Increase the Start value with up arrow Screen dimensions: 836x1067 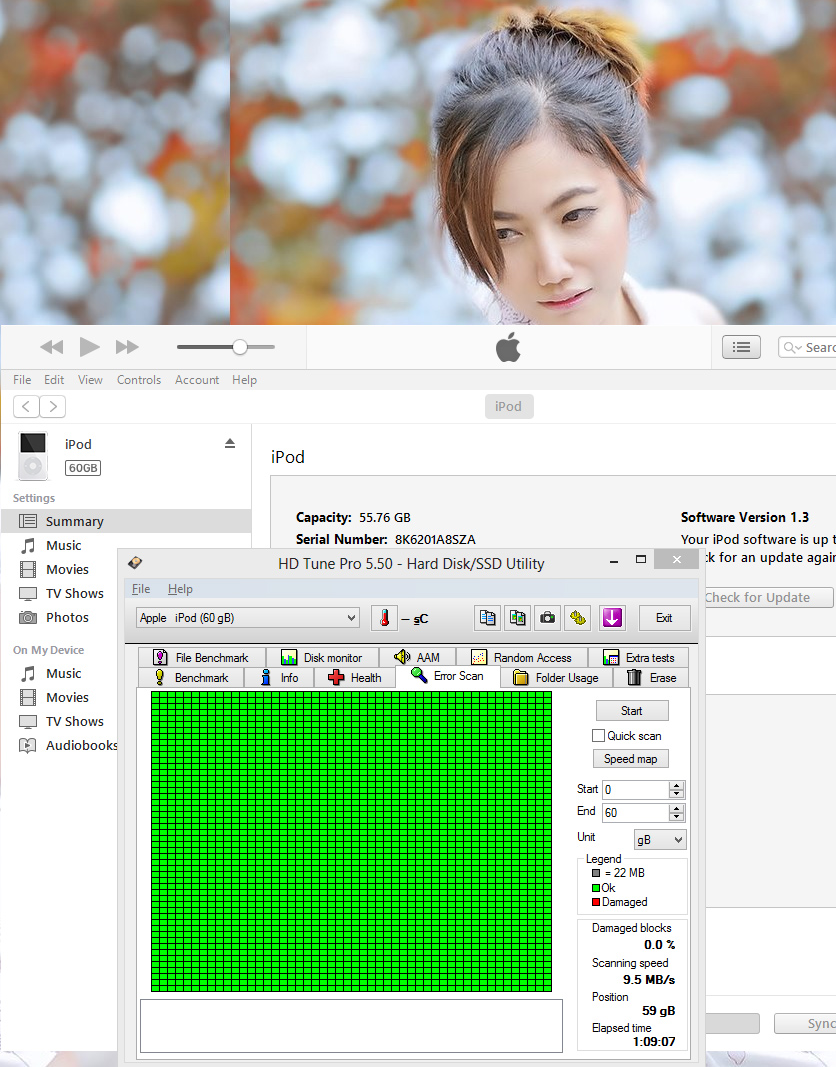pyautogui.click(x=677, y=786)
